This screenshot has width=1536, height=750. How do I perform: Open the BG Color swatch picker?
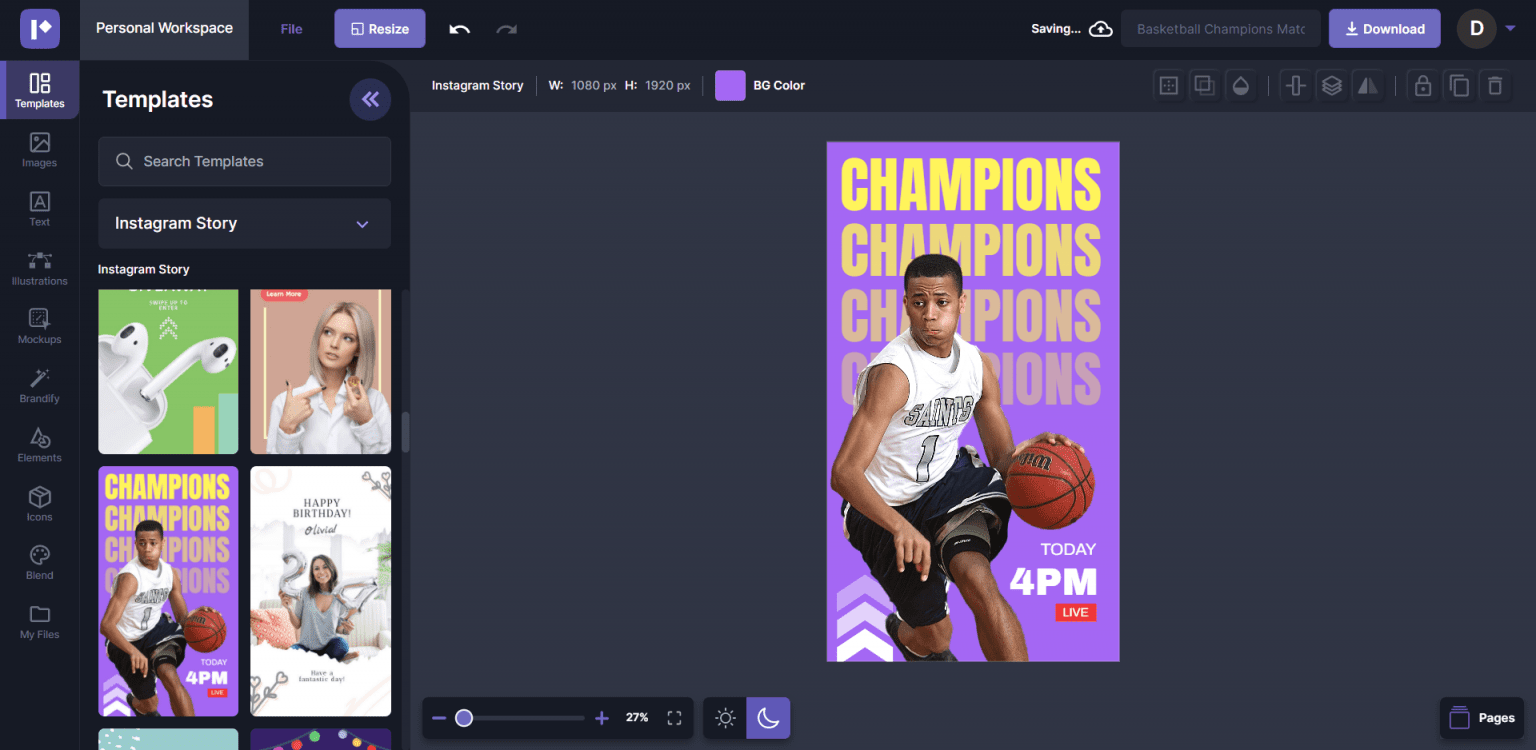(730, 85)
